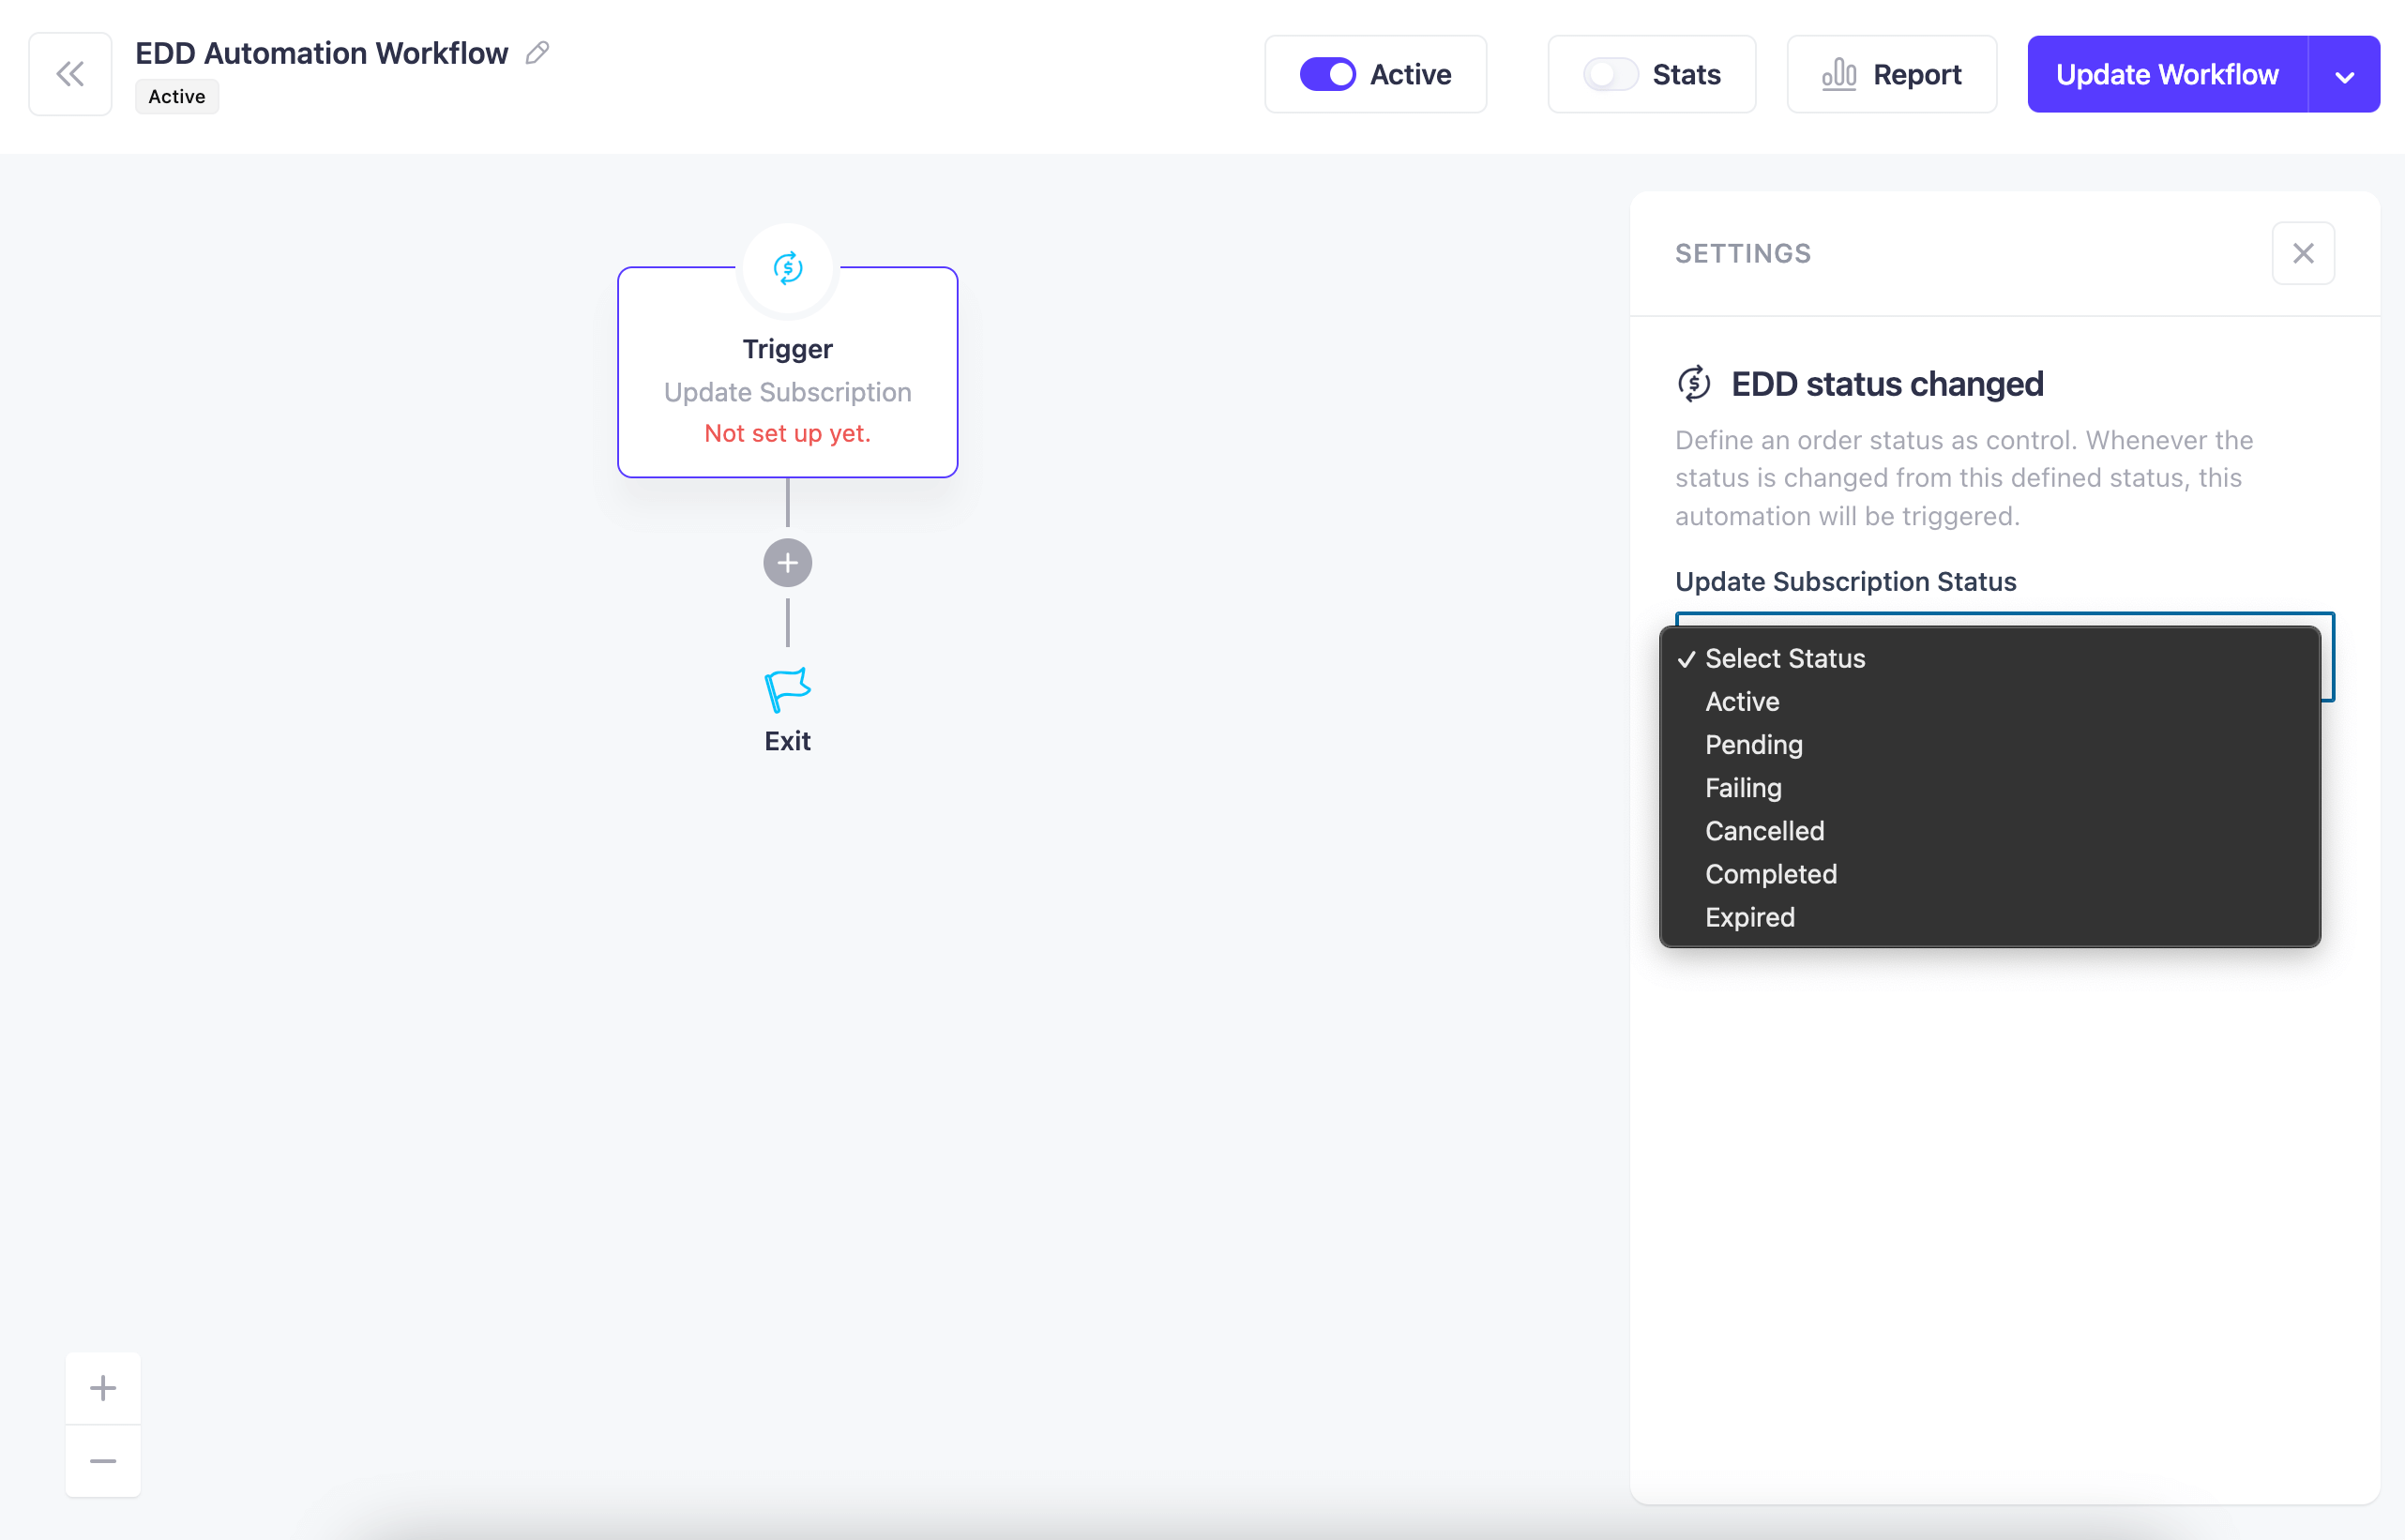The height and width of the screenshot is (1540, 2405).
Task: Select Expired from subscription status list
Action: (x=1749, y=916)
